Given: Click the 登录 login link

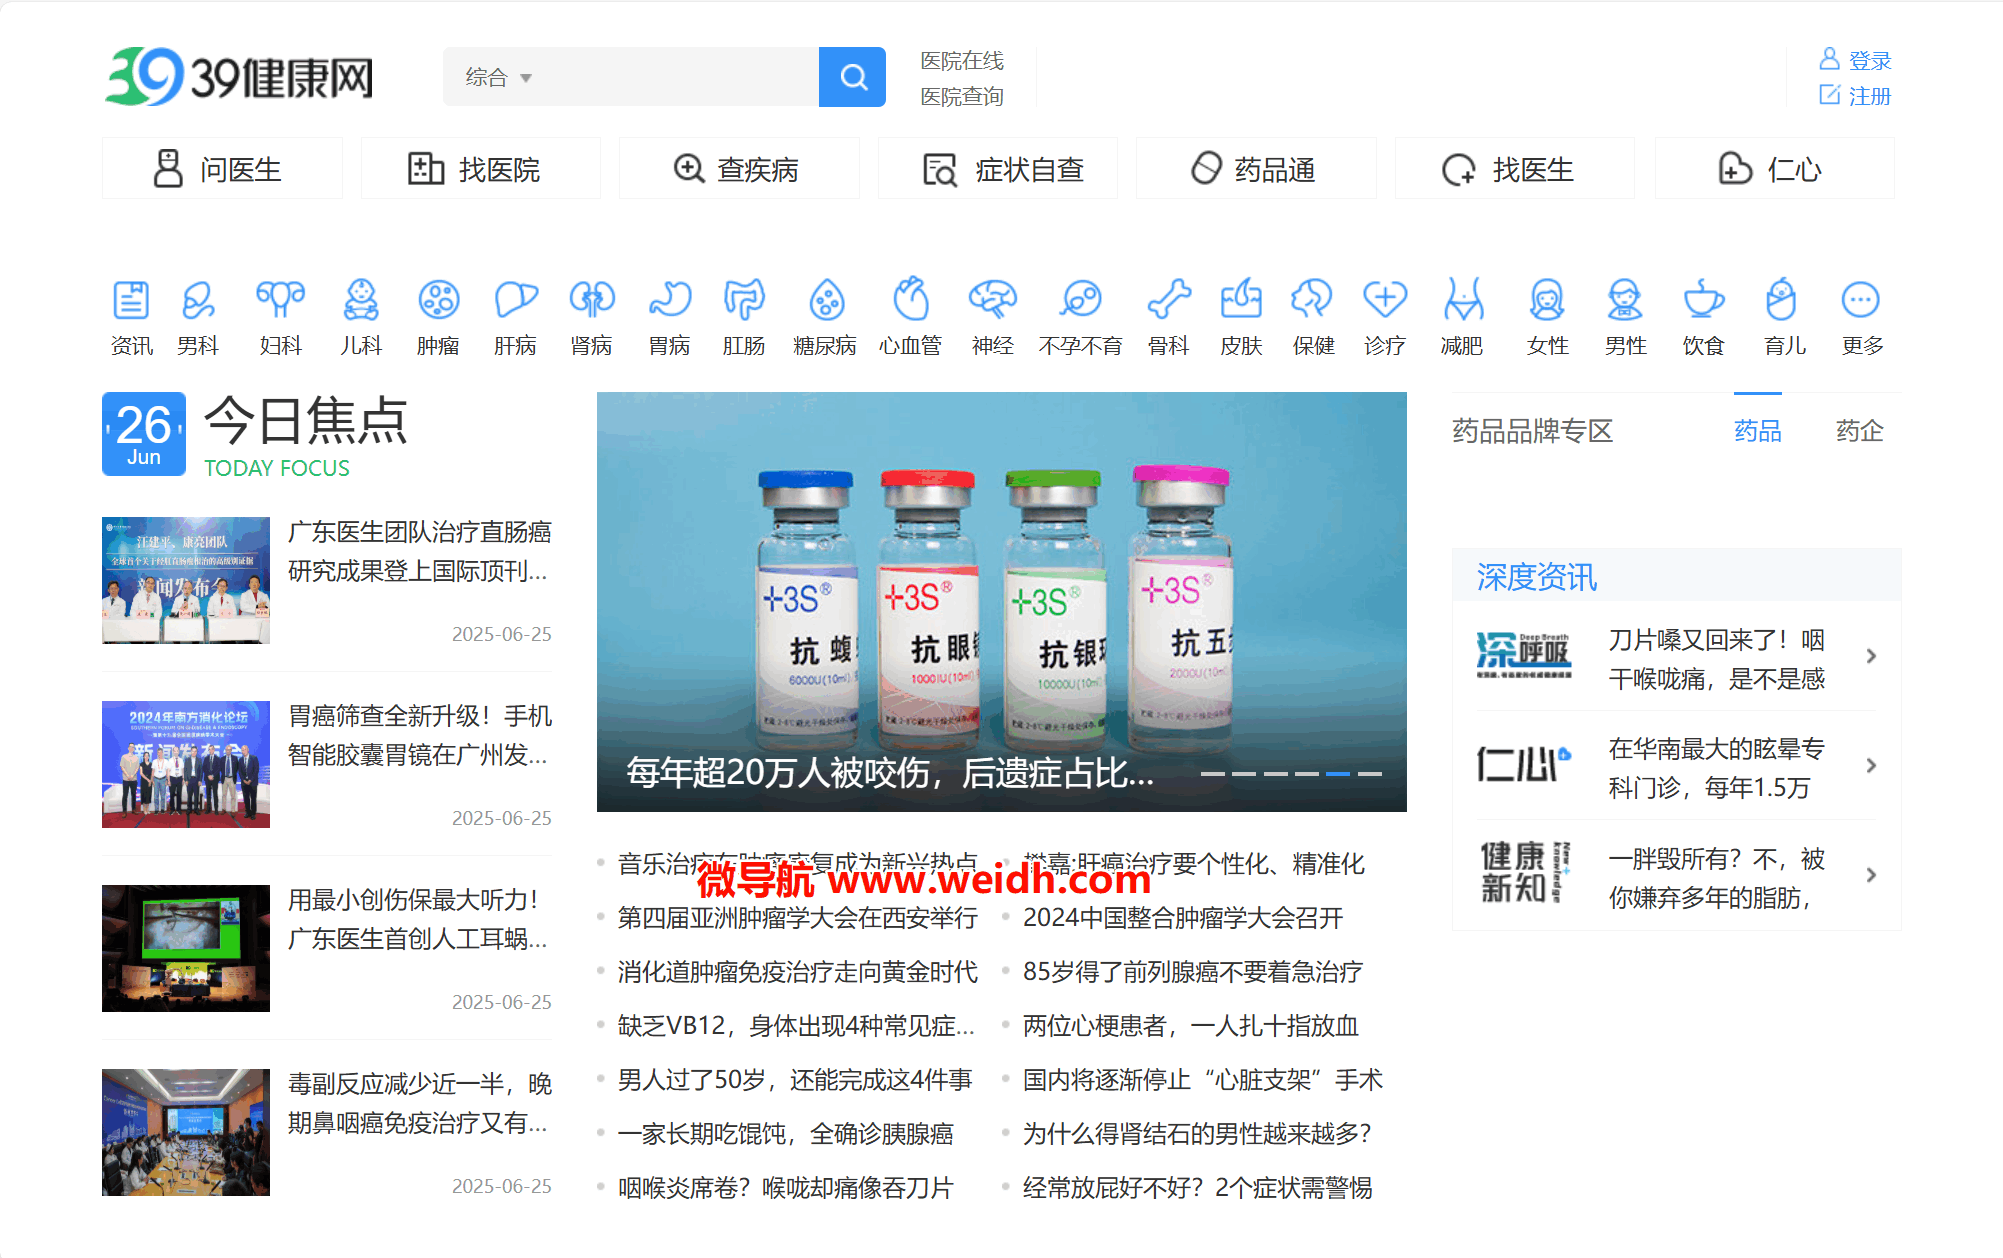Looking at the screenshot, I should pos(1855,61).
